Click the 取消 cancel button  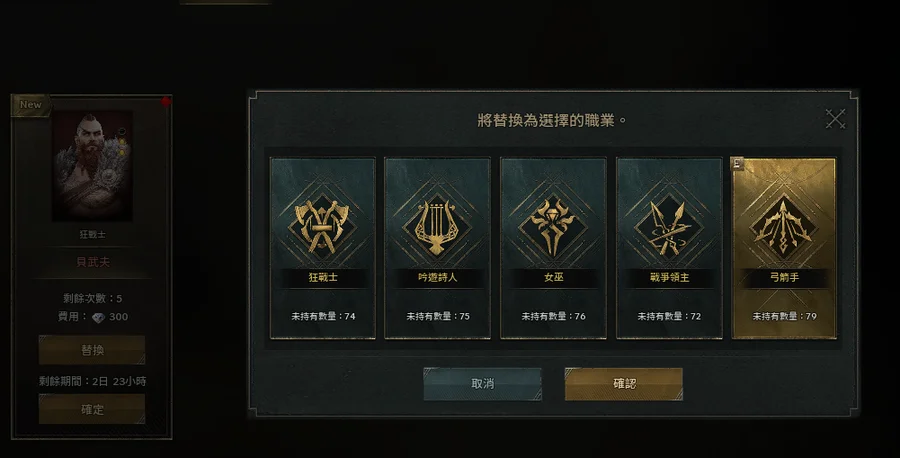(x=483, y=384)
